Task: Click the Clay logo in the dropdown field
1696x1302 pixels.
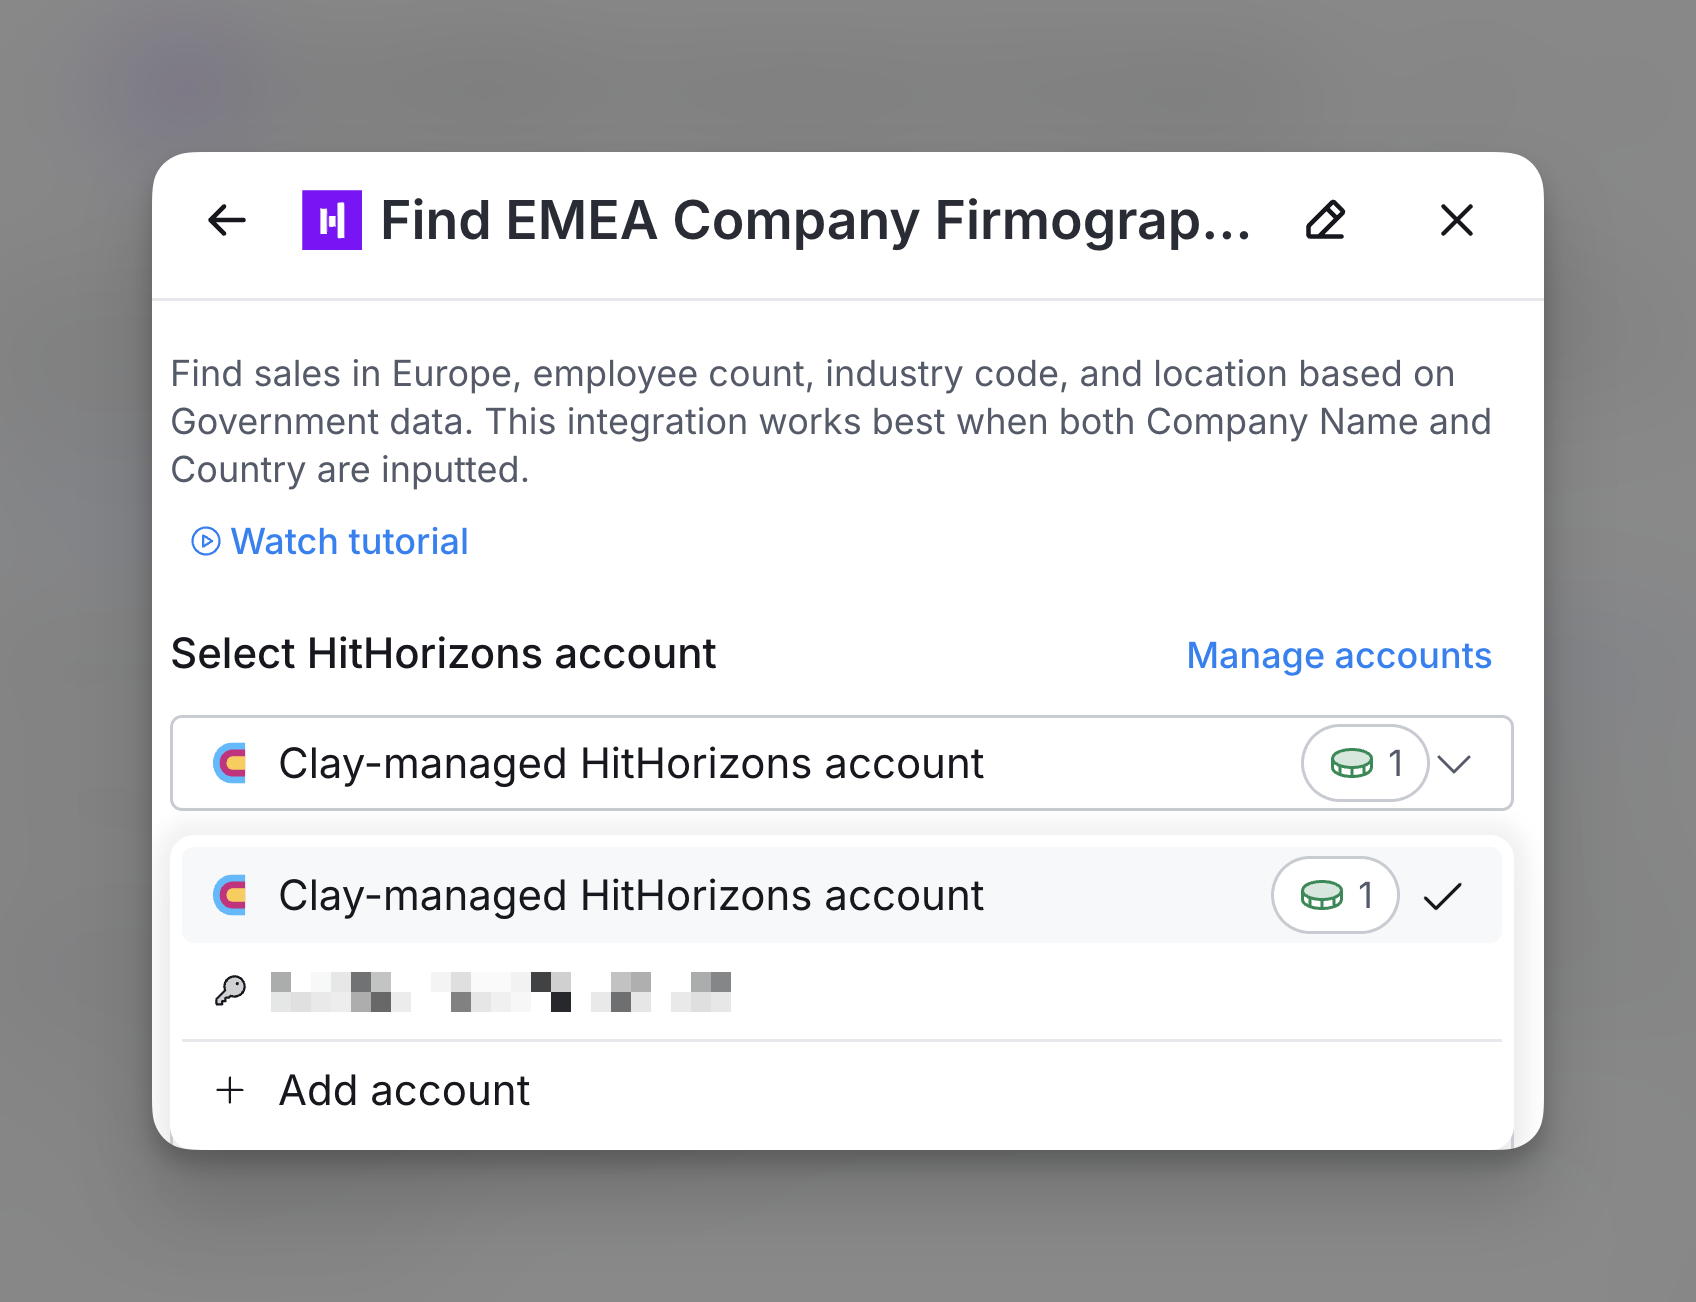Action: 231,763
